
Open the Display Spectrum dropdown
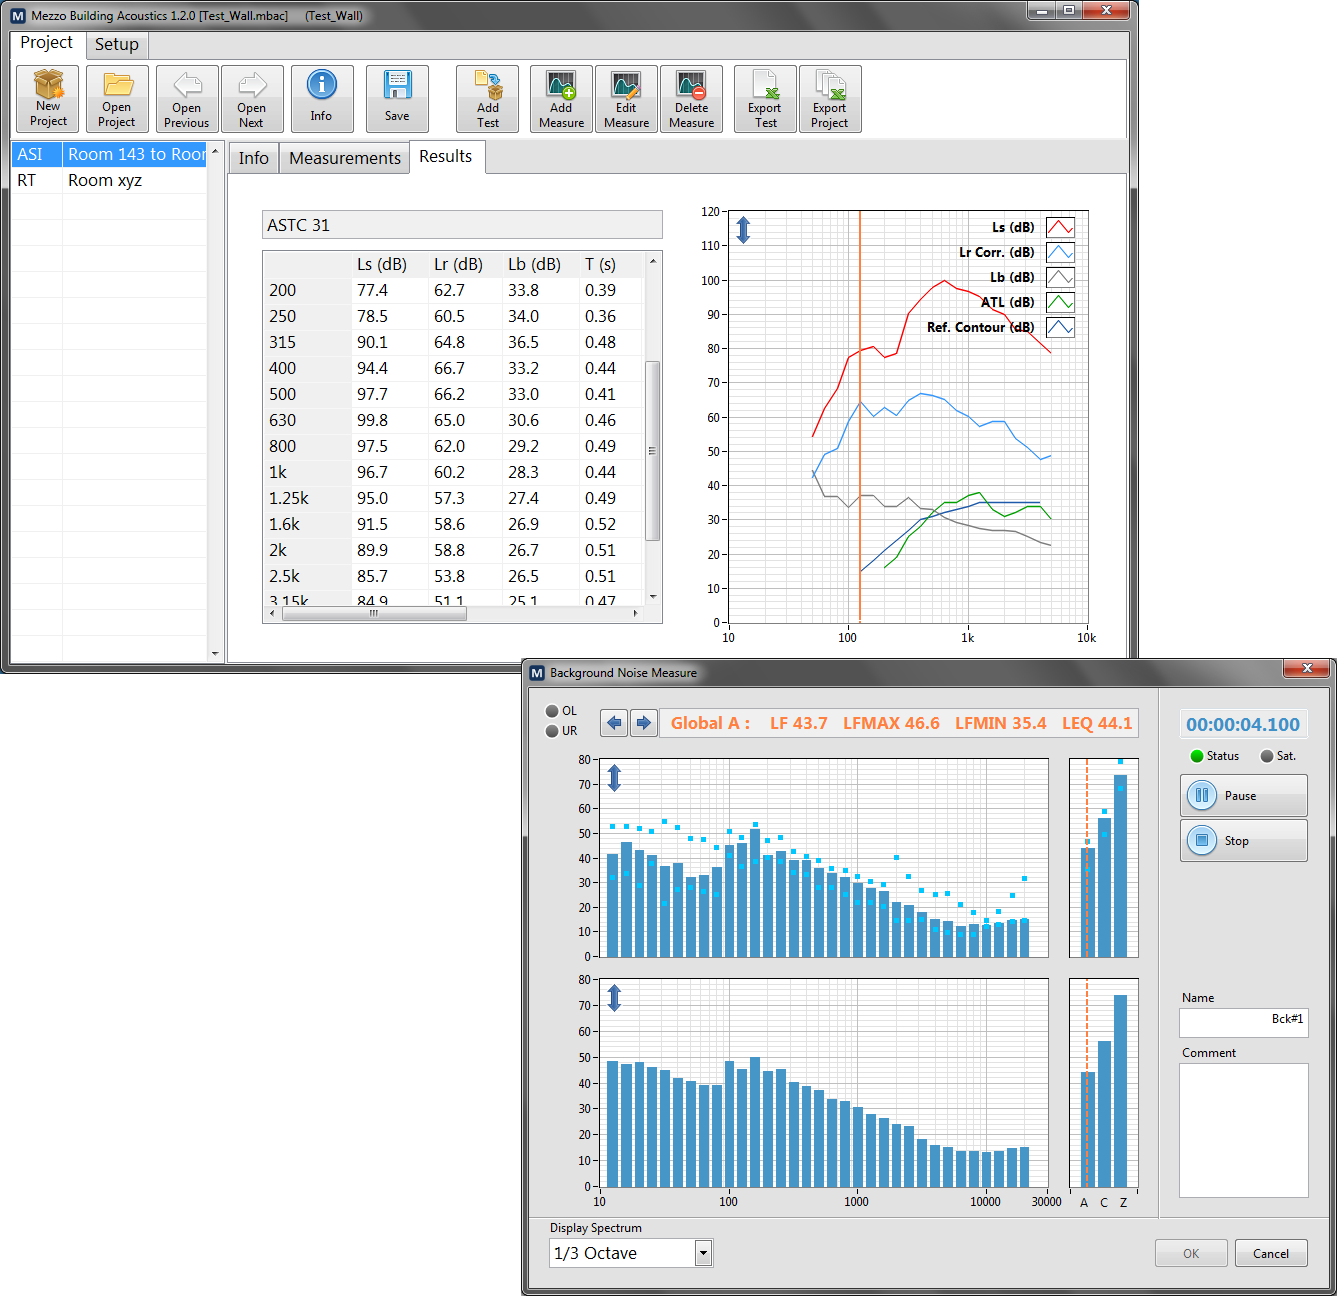(x=703, y=1253)
